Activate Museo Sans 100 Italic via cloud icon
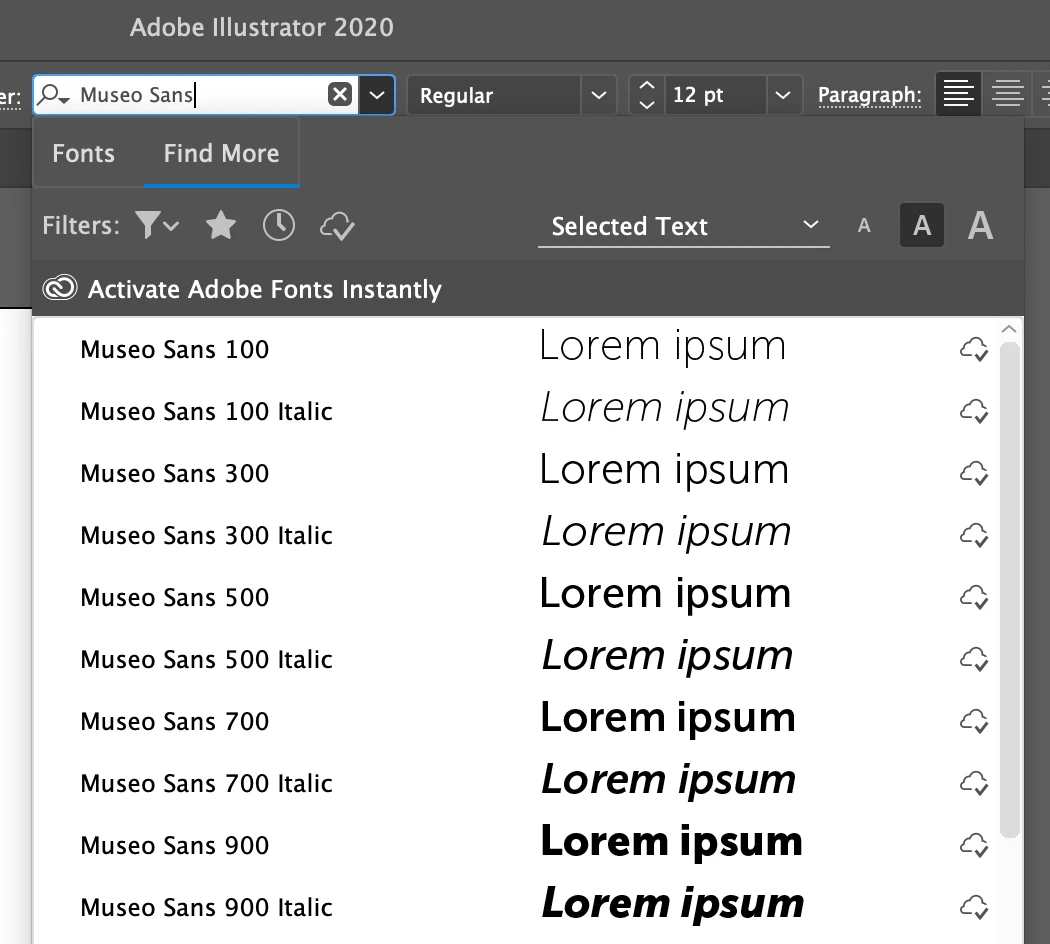1050x944 pixels. (x=974, y=411)
